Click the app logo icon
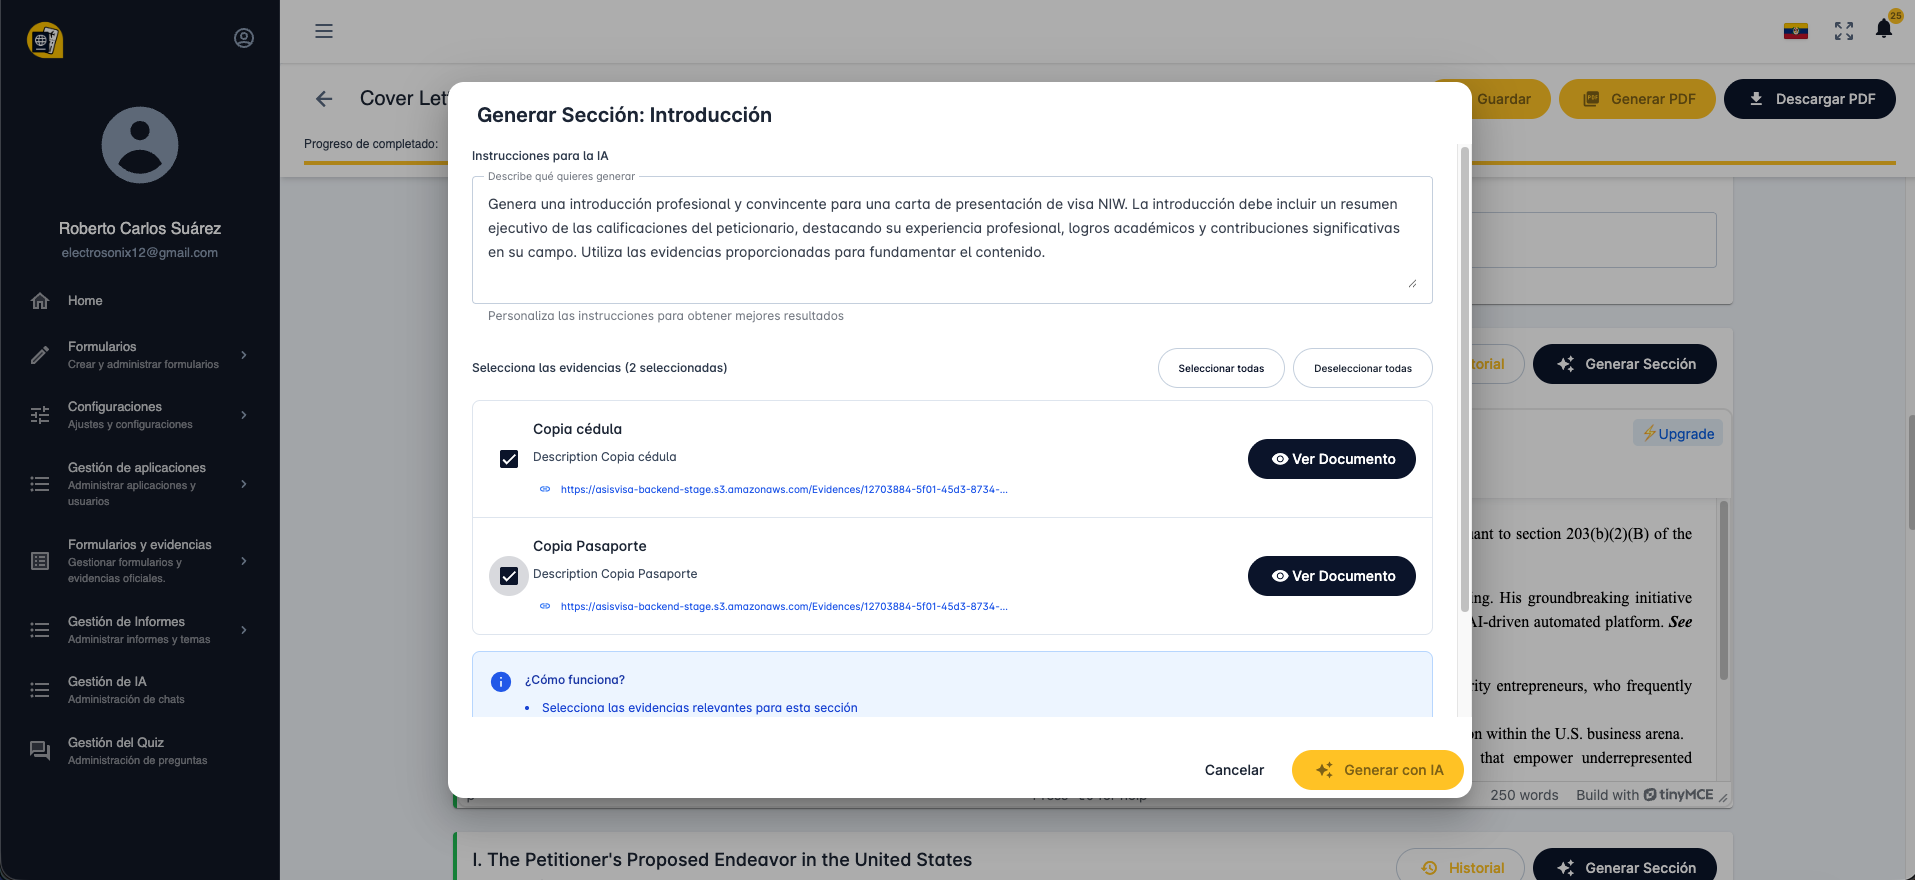The height and width of the screenshot is (880, 1915). point(45,40)
